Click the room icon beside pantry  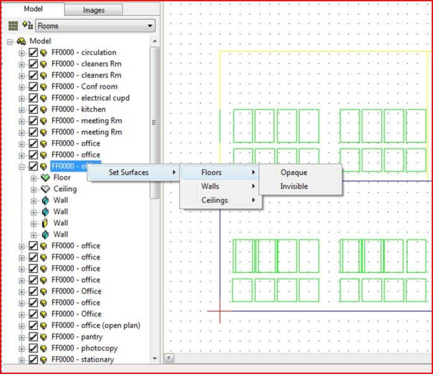43,337
